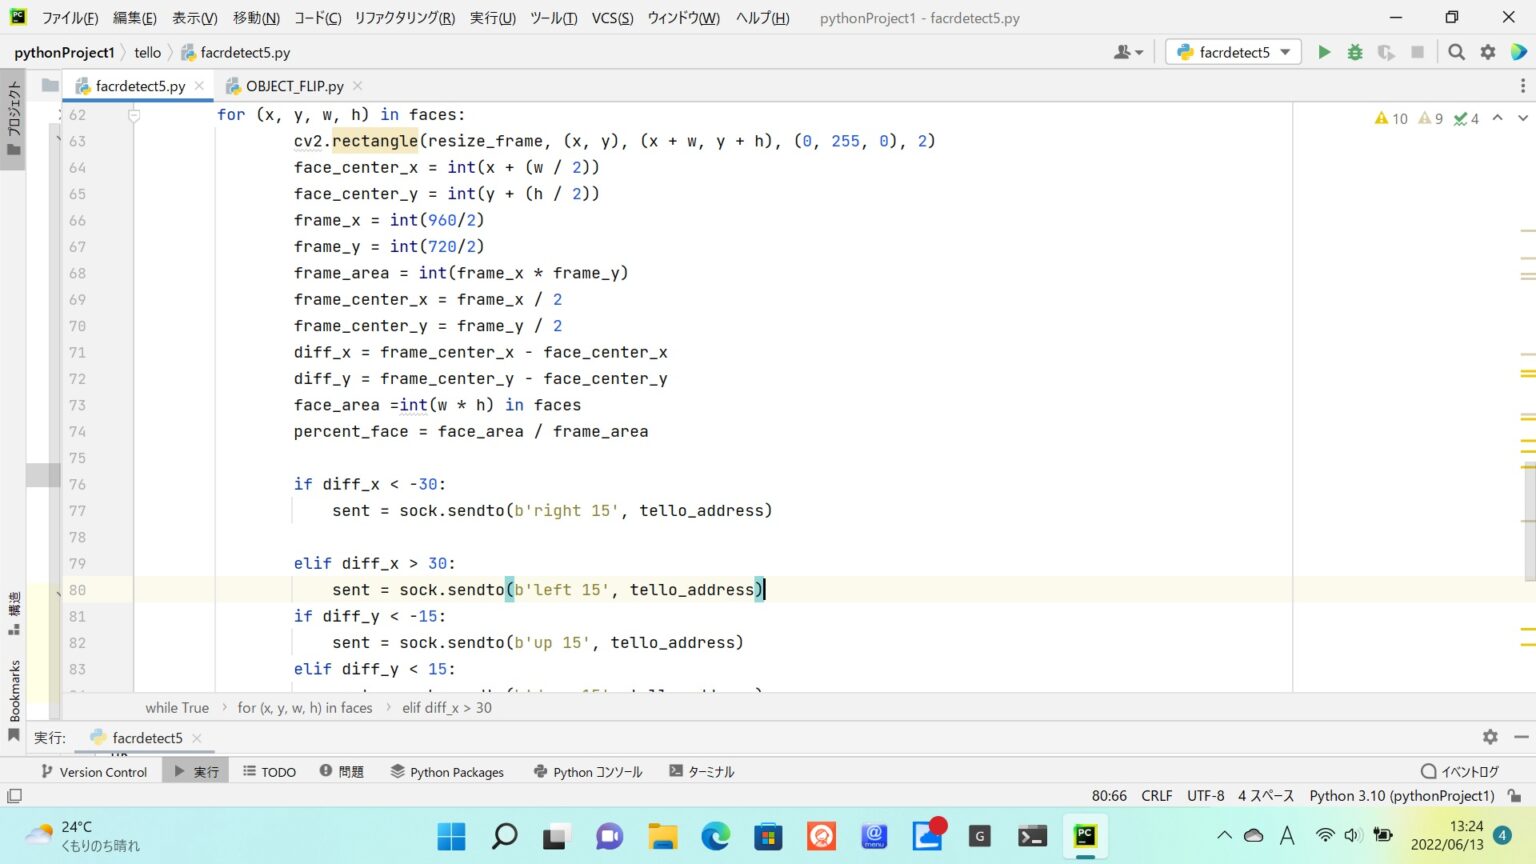Collapse the for loop at line 62

point(134,115)
